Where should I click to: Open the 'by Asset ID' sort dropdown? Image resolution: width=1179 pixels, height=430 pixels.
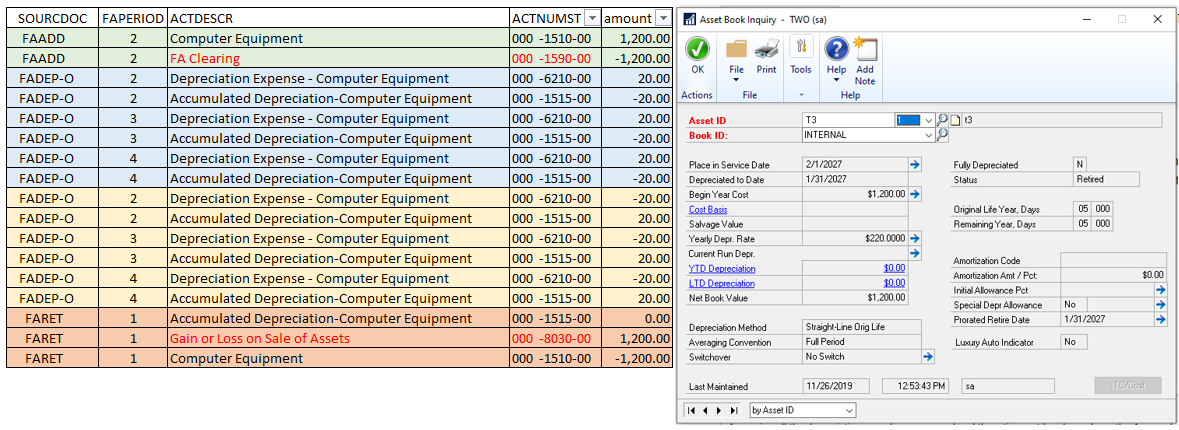click(x=850, y=410)
